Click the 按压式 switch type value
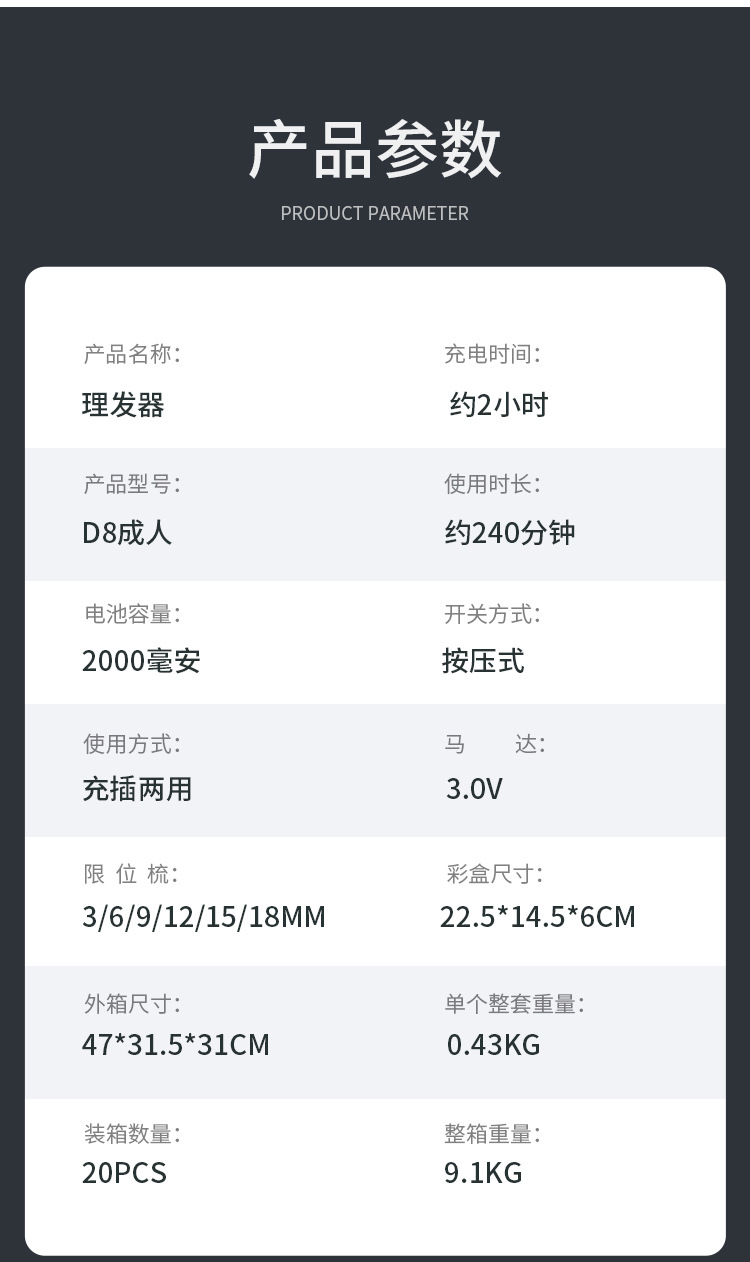 pyautogui.click(x=484, y=661)
